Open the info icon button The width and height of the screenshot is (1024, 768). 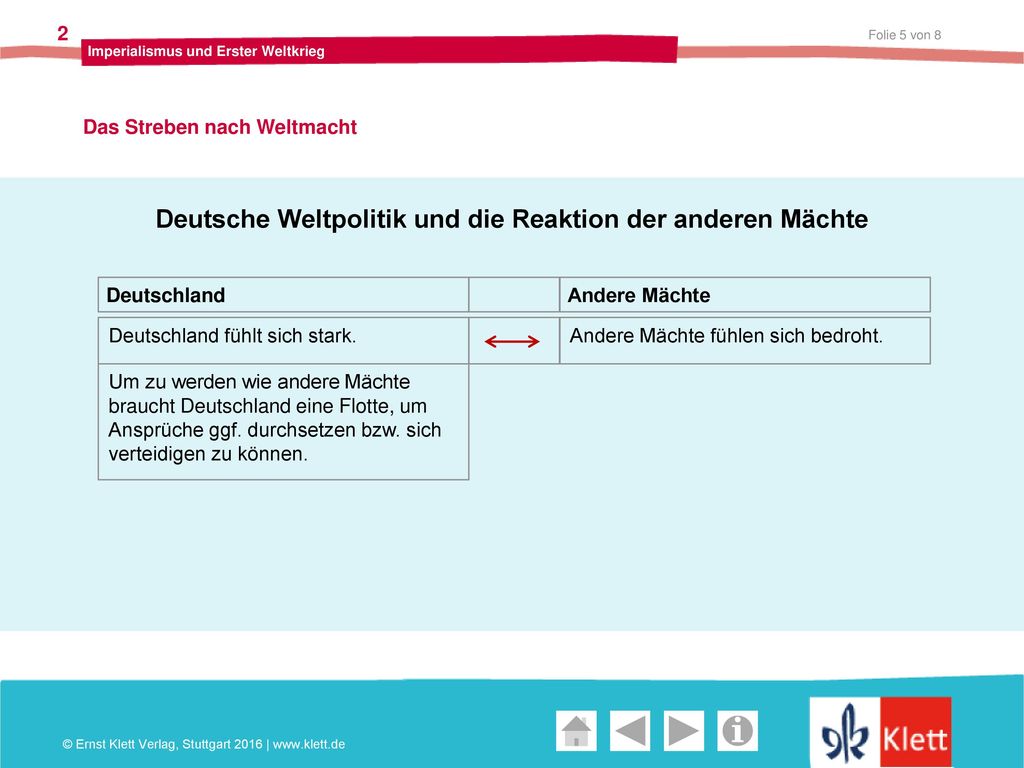(x=737, y=731)
